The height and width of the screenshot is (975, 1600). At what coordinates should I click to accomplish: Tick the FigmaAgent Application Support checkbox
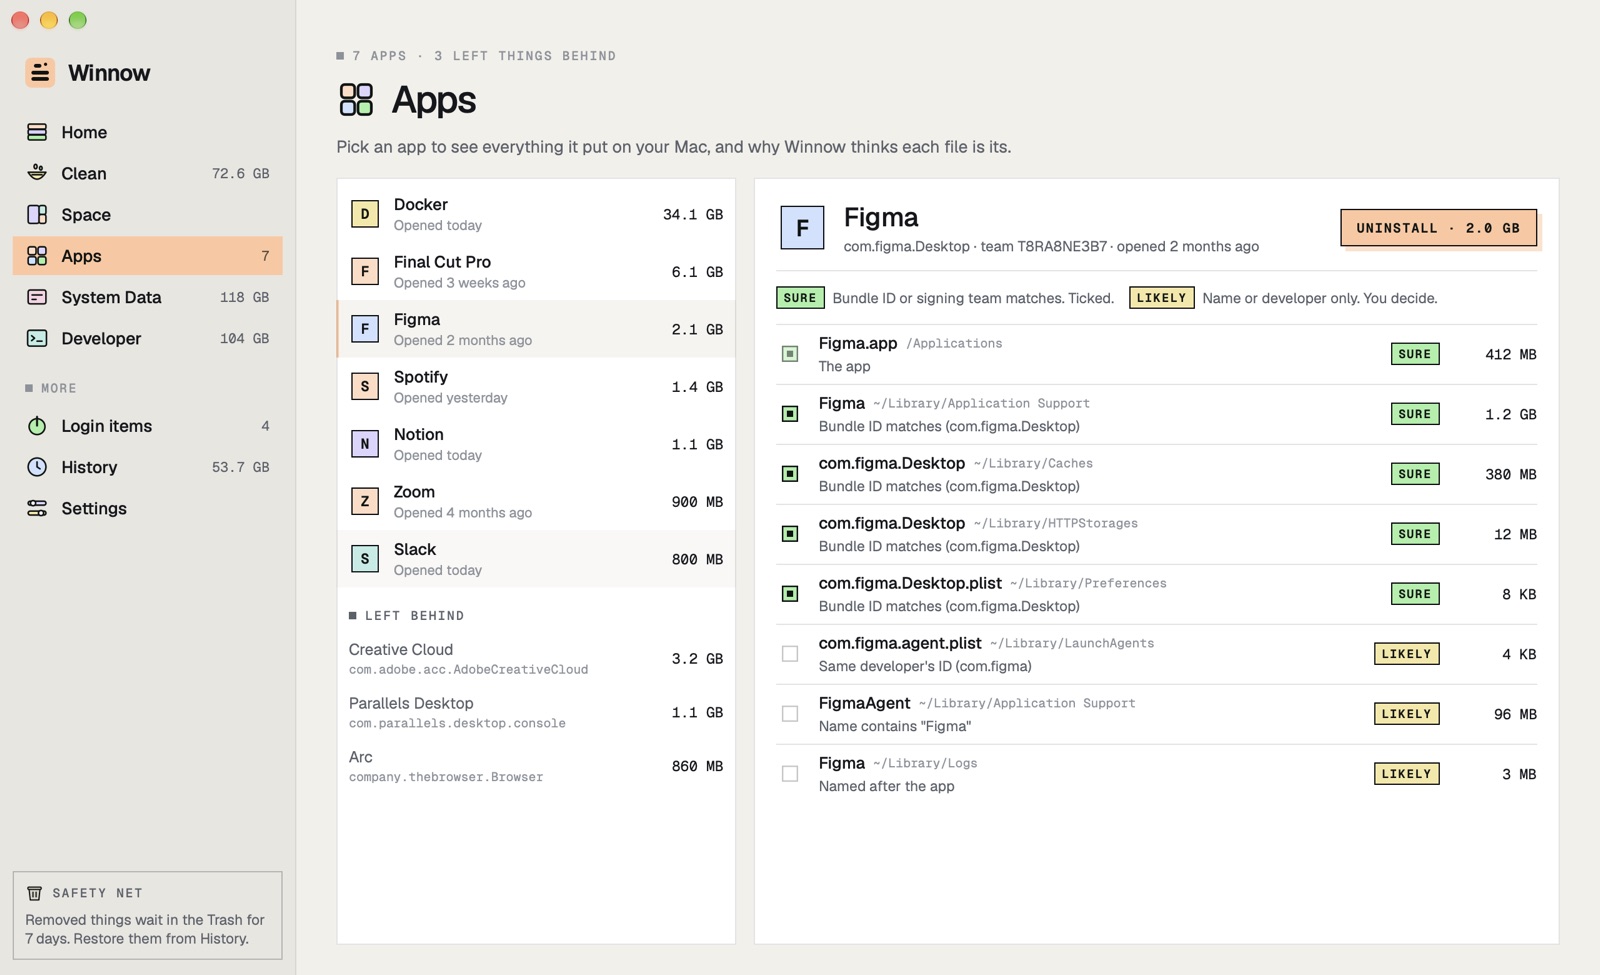click(790, 714)
